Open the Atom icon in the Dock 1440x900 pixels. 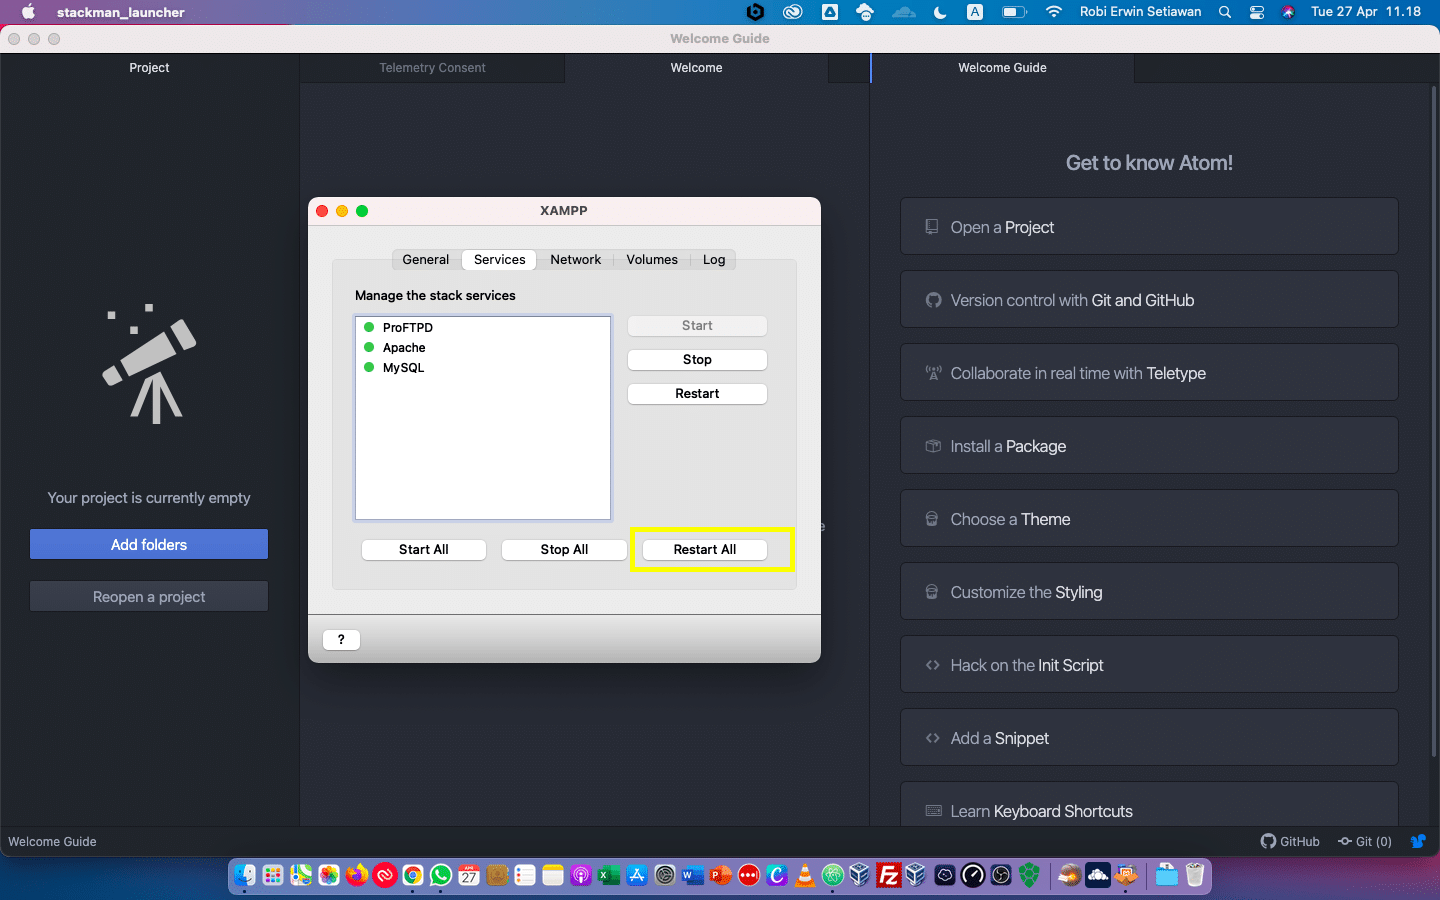click(833, 876)
